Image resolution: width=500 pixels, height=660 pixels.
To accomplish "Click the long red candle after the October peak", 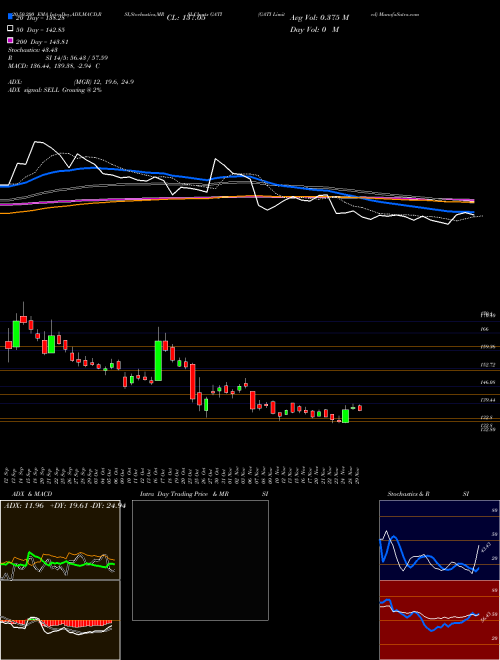I will (x=193, y=381).
